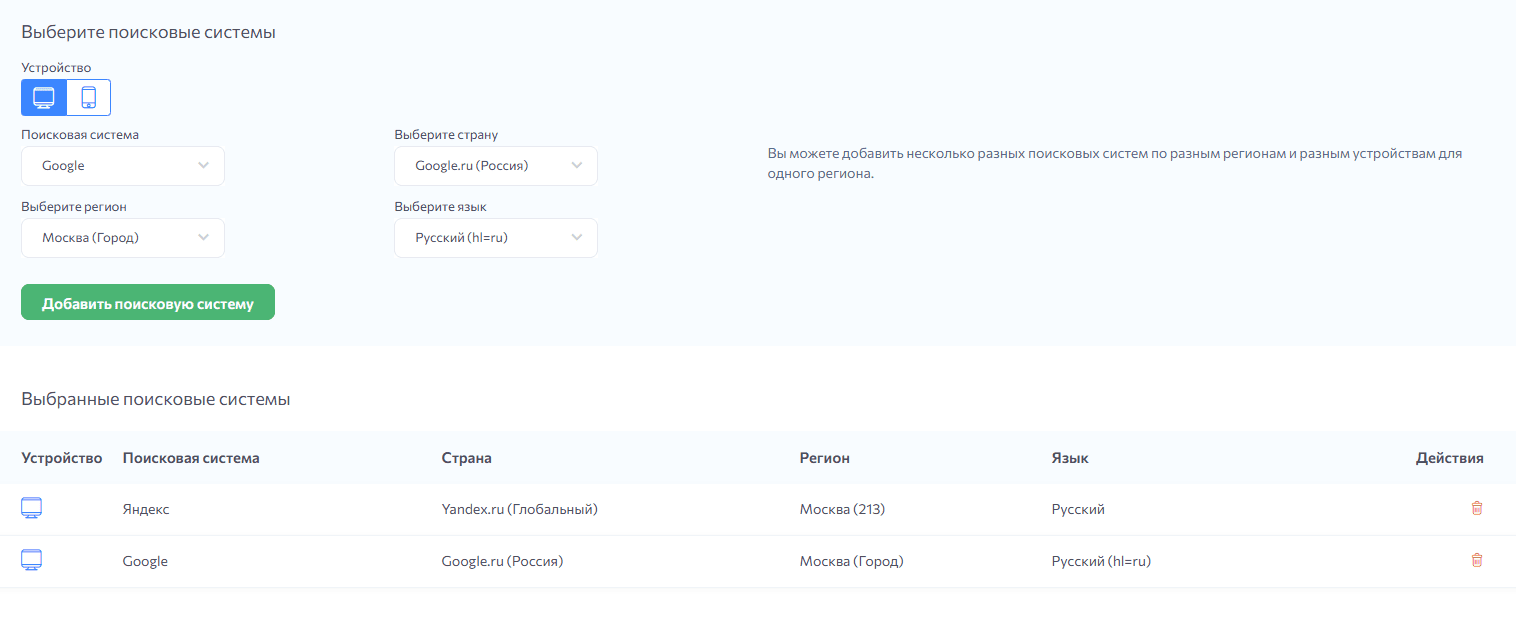Select the Yandex.ru (Глобальный) table cell
1516x630 pixels.
pos(519,509)
